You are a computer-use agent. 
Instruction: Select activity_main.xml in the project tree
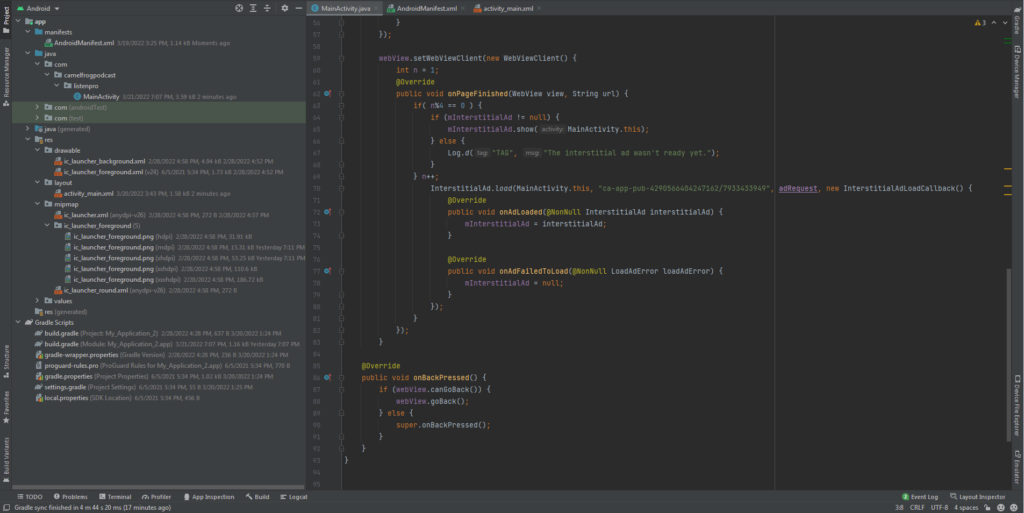pyautogui.click(x=88, y=193)
